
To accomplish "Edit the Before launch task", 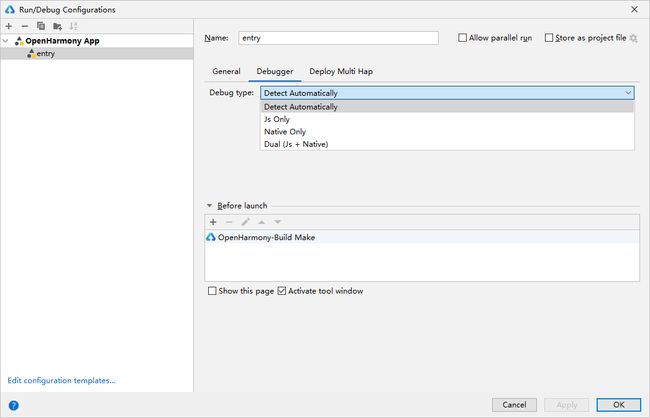I will point(245,222).
